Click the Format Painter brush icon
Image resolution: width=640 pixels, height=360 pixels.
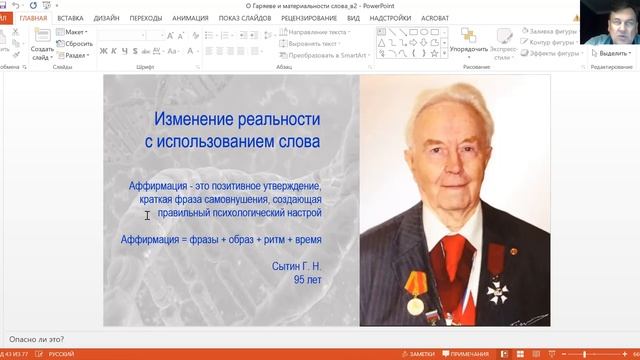pyautogui.click(x=16, y=54)
